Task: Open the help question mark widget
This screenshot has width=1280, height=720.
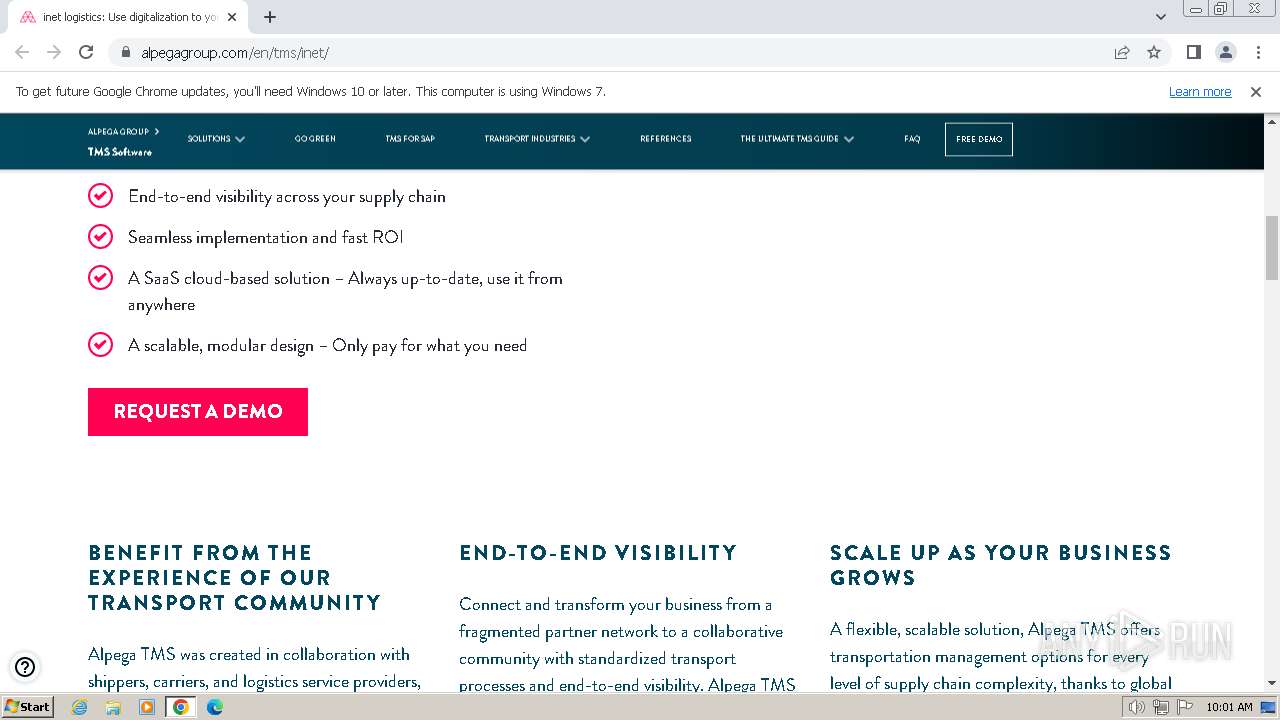Action: [25, 667]
